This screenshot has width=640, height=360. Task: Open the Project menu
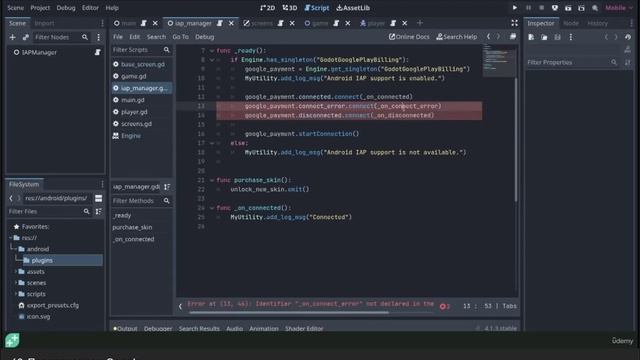(x=40, y=8)
